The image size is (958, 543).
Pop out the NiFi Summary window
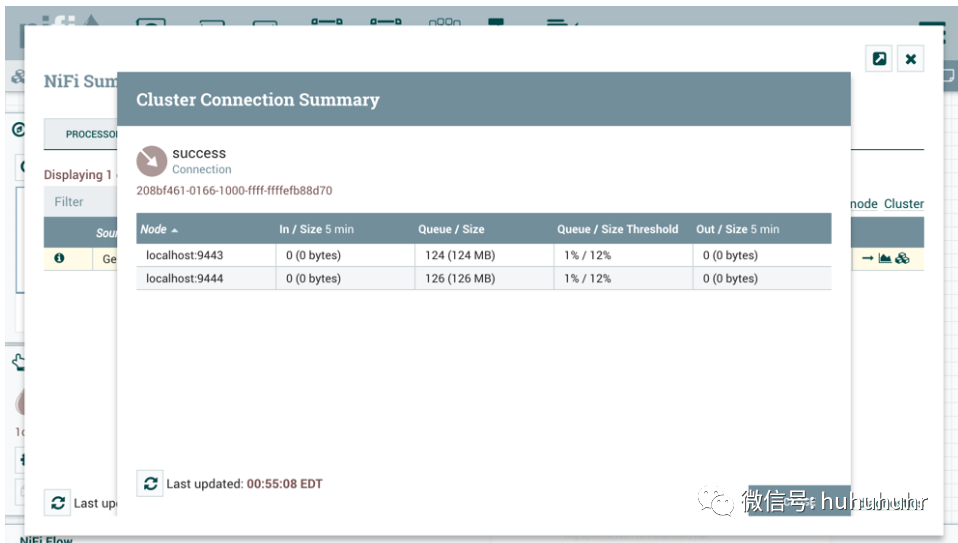(879, 59)
